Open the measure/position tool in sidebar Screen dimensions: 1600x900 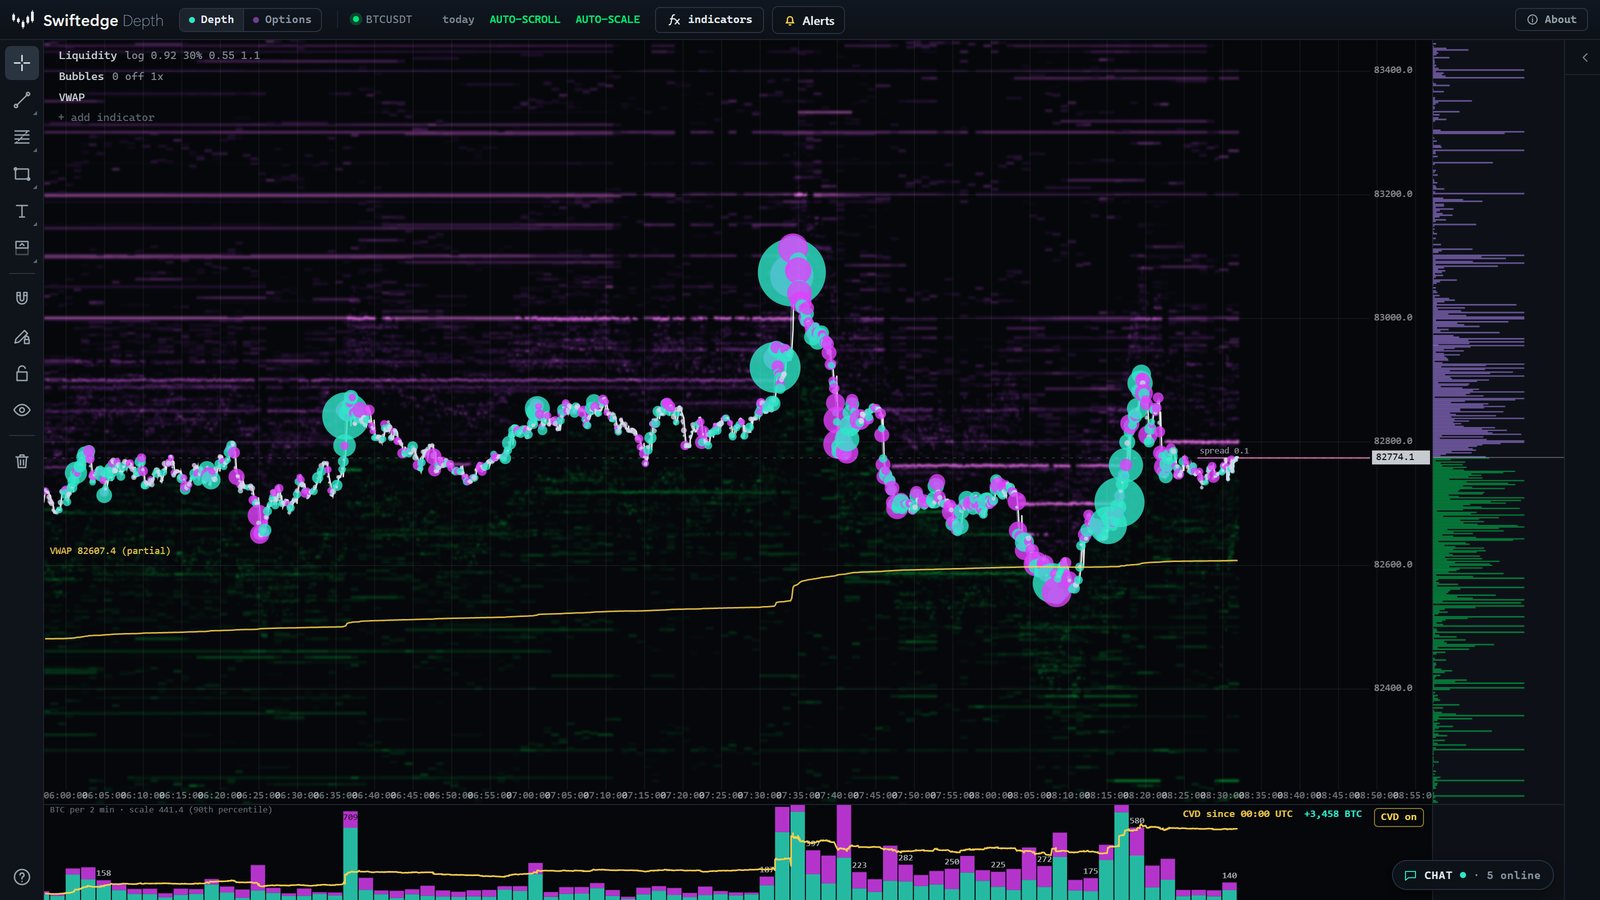tap(22, 248)
